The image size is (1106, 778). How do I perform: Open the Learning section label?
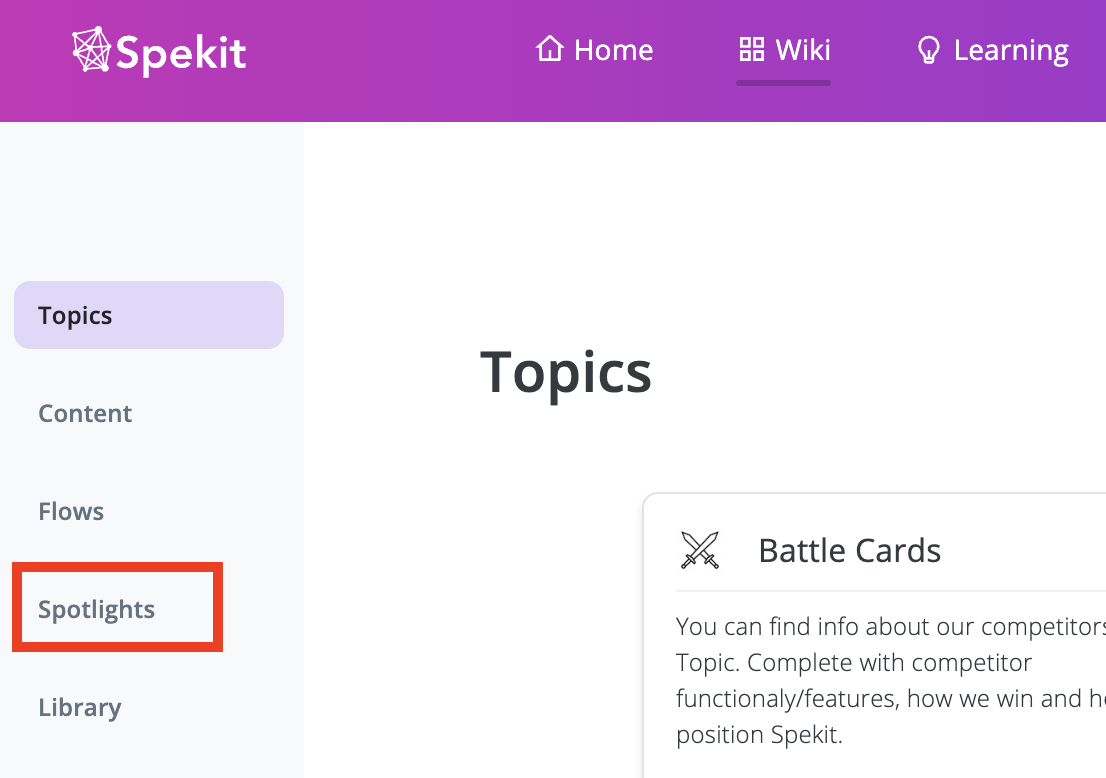click(1011, 51)
